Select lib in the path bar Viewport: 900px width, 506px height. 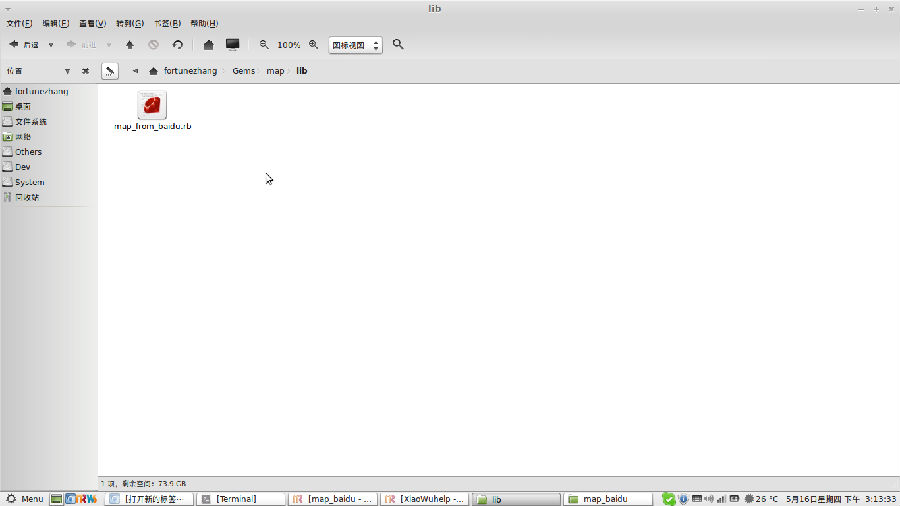pos(302,71)
